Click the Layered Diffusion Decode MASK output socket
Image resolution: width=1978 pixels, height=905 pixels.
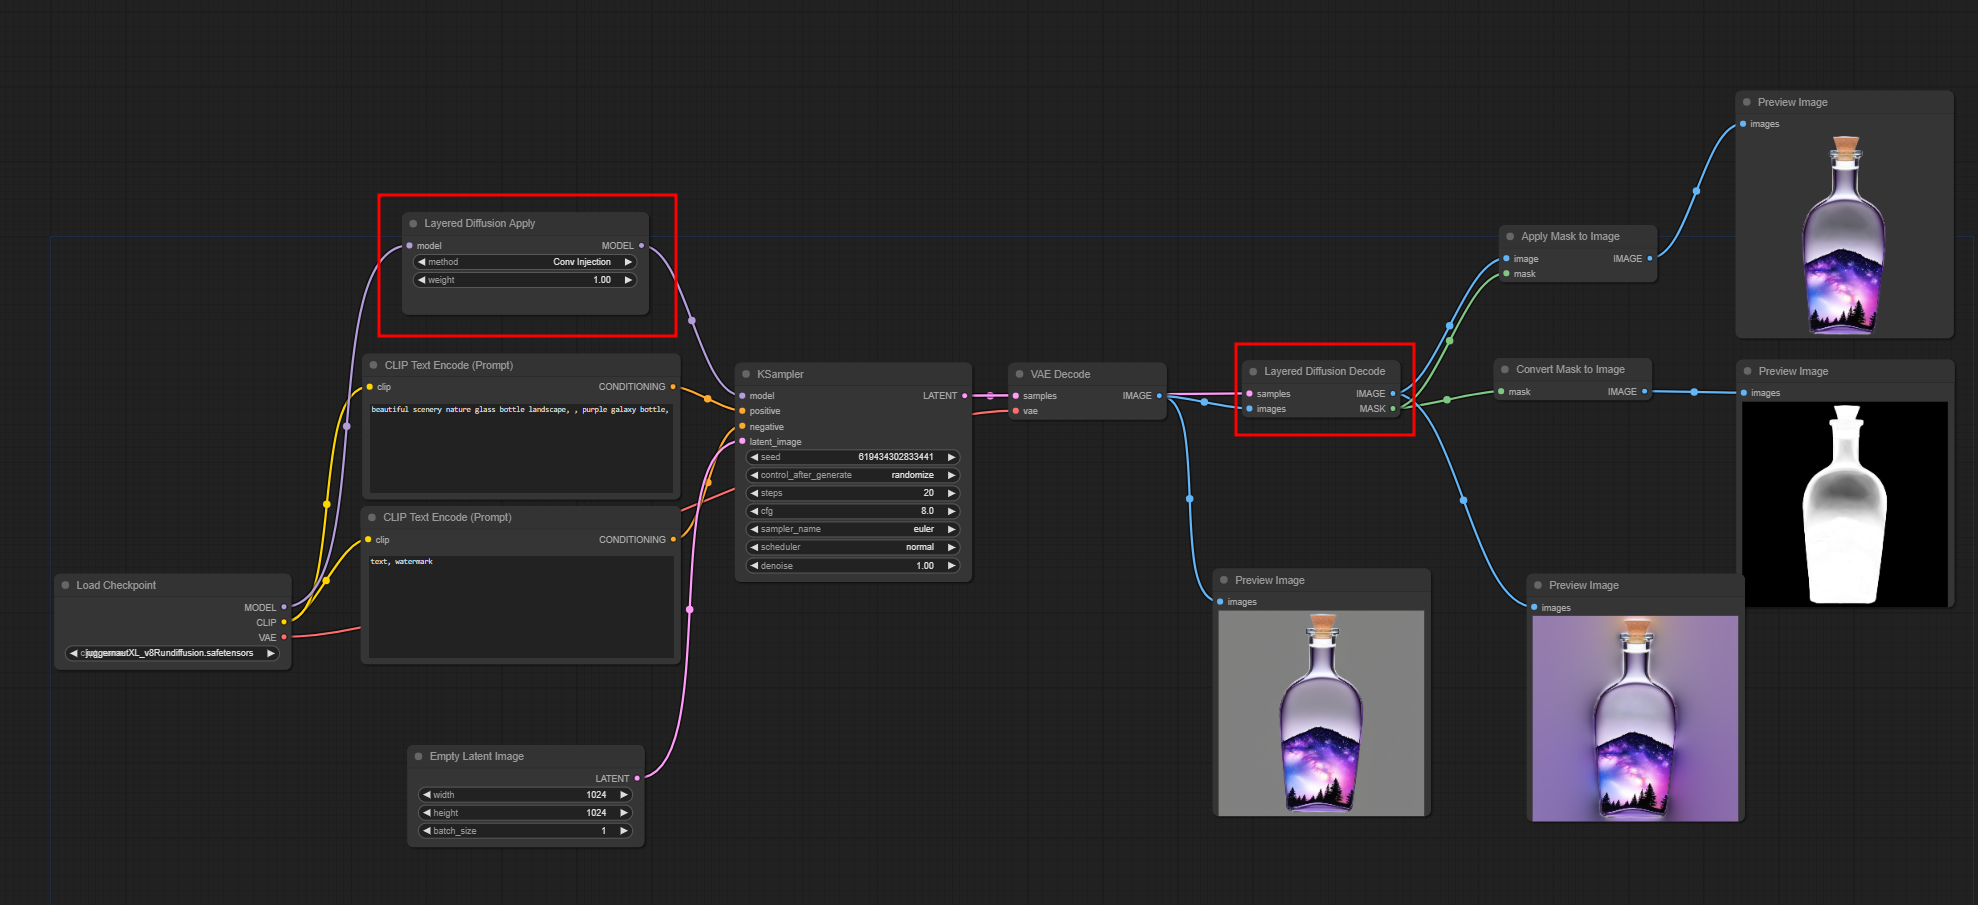(1393, 408)
